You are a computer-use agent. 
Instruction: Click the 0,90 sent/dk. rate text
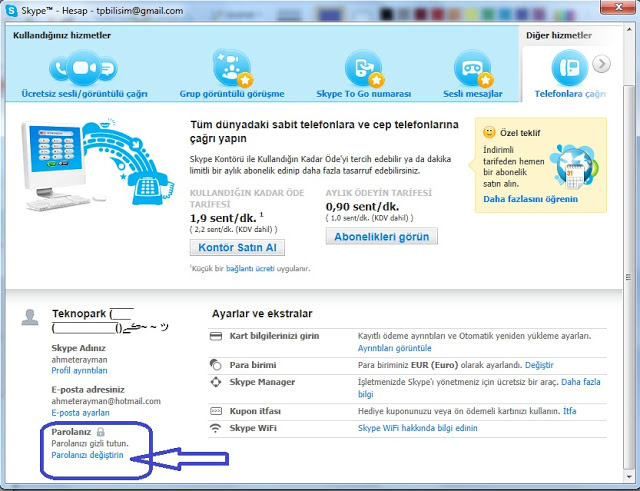[362, 207]
